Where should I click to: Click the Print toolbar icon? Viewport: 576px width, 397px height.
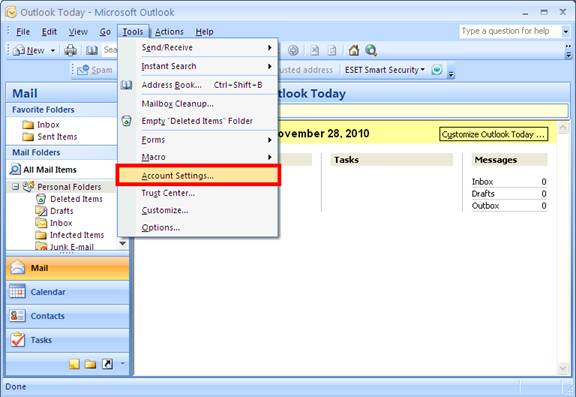[x=71, y=50]
